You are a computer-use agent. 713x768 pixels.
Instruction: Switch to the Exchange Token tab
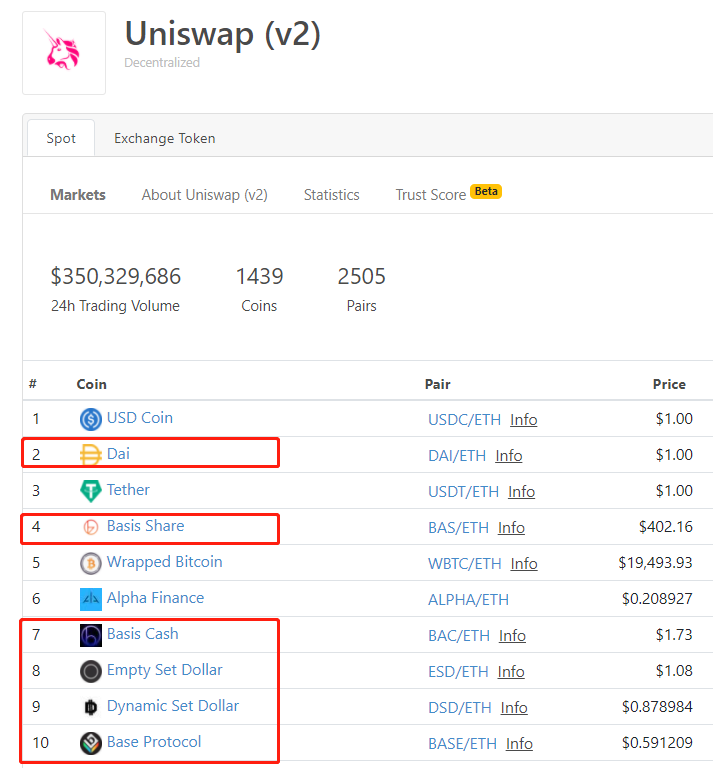tap(165, 138)
